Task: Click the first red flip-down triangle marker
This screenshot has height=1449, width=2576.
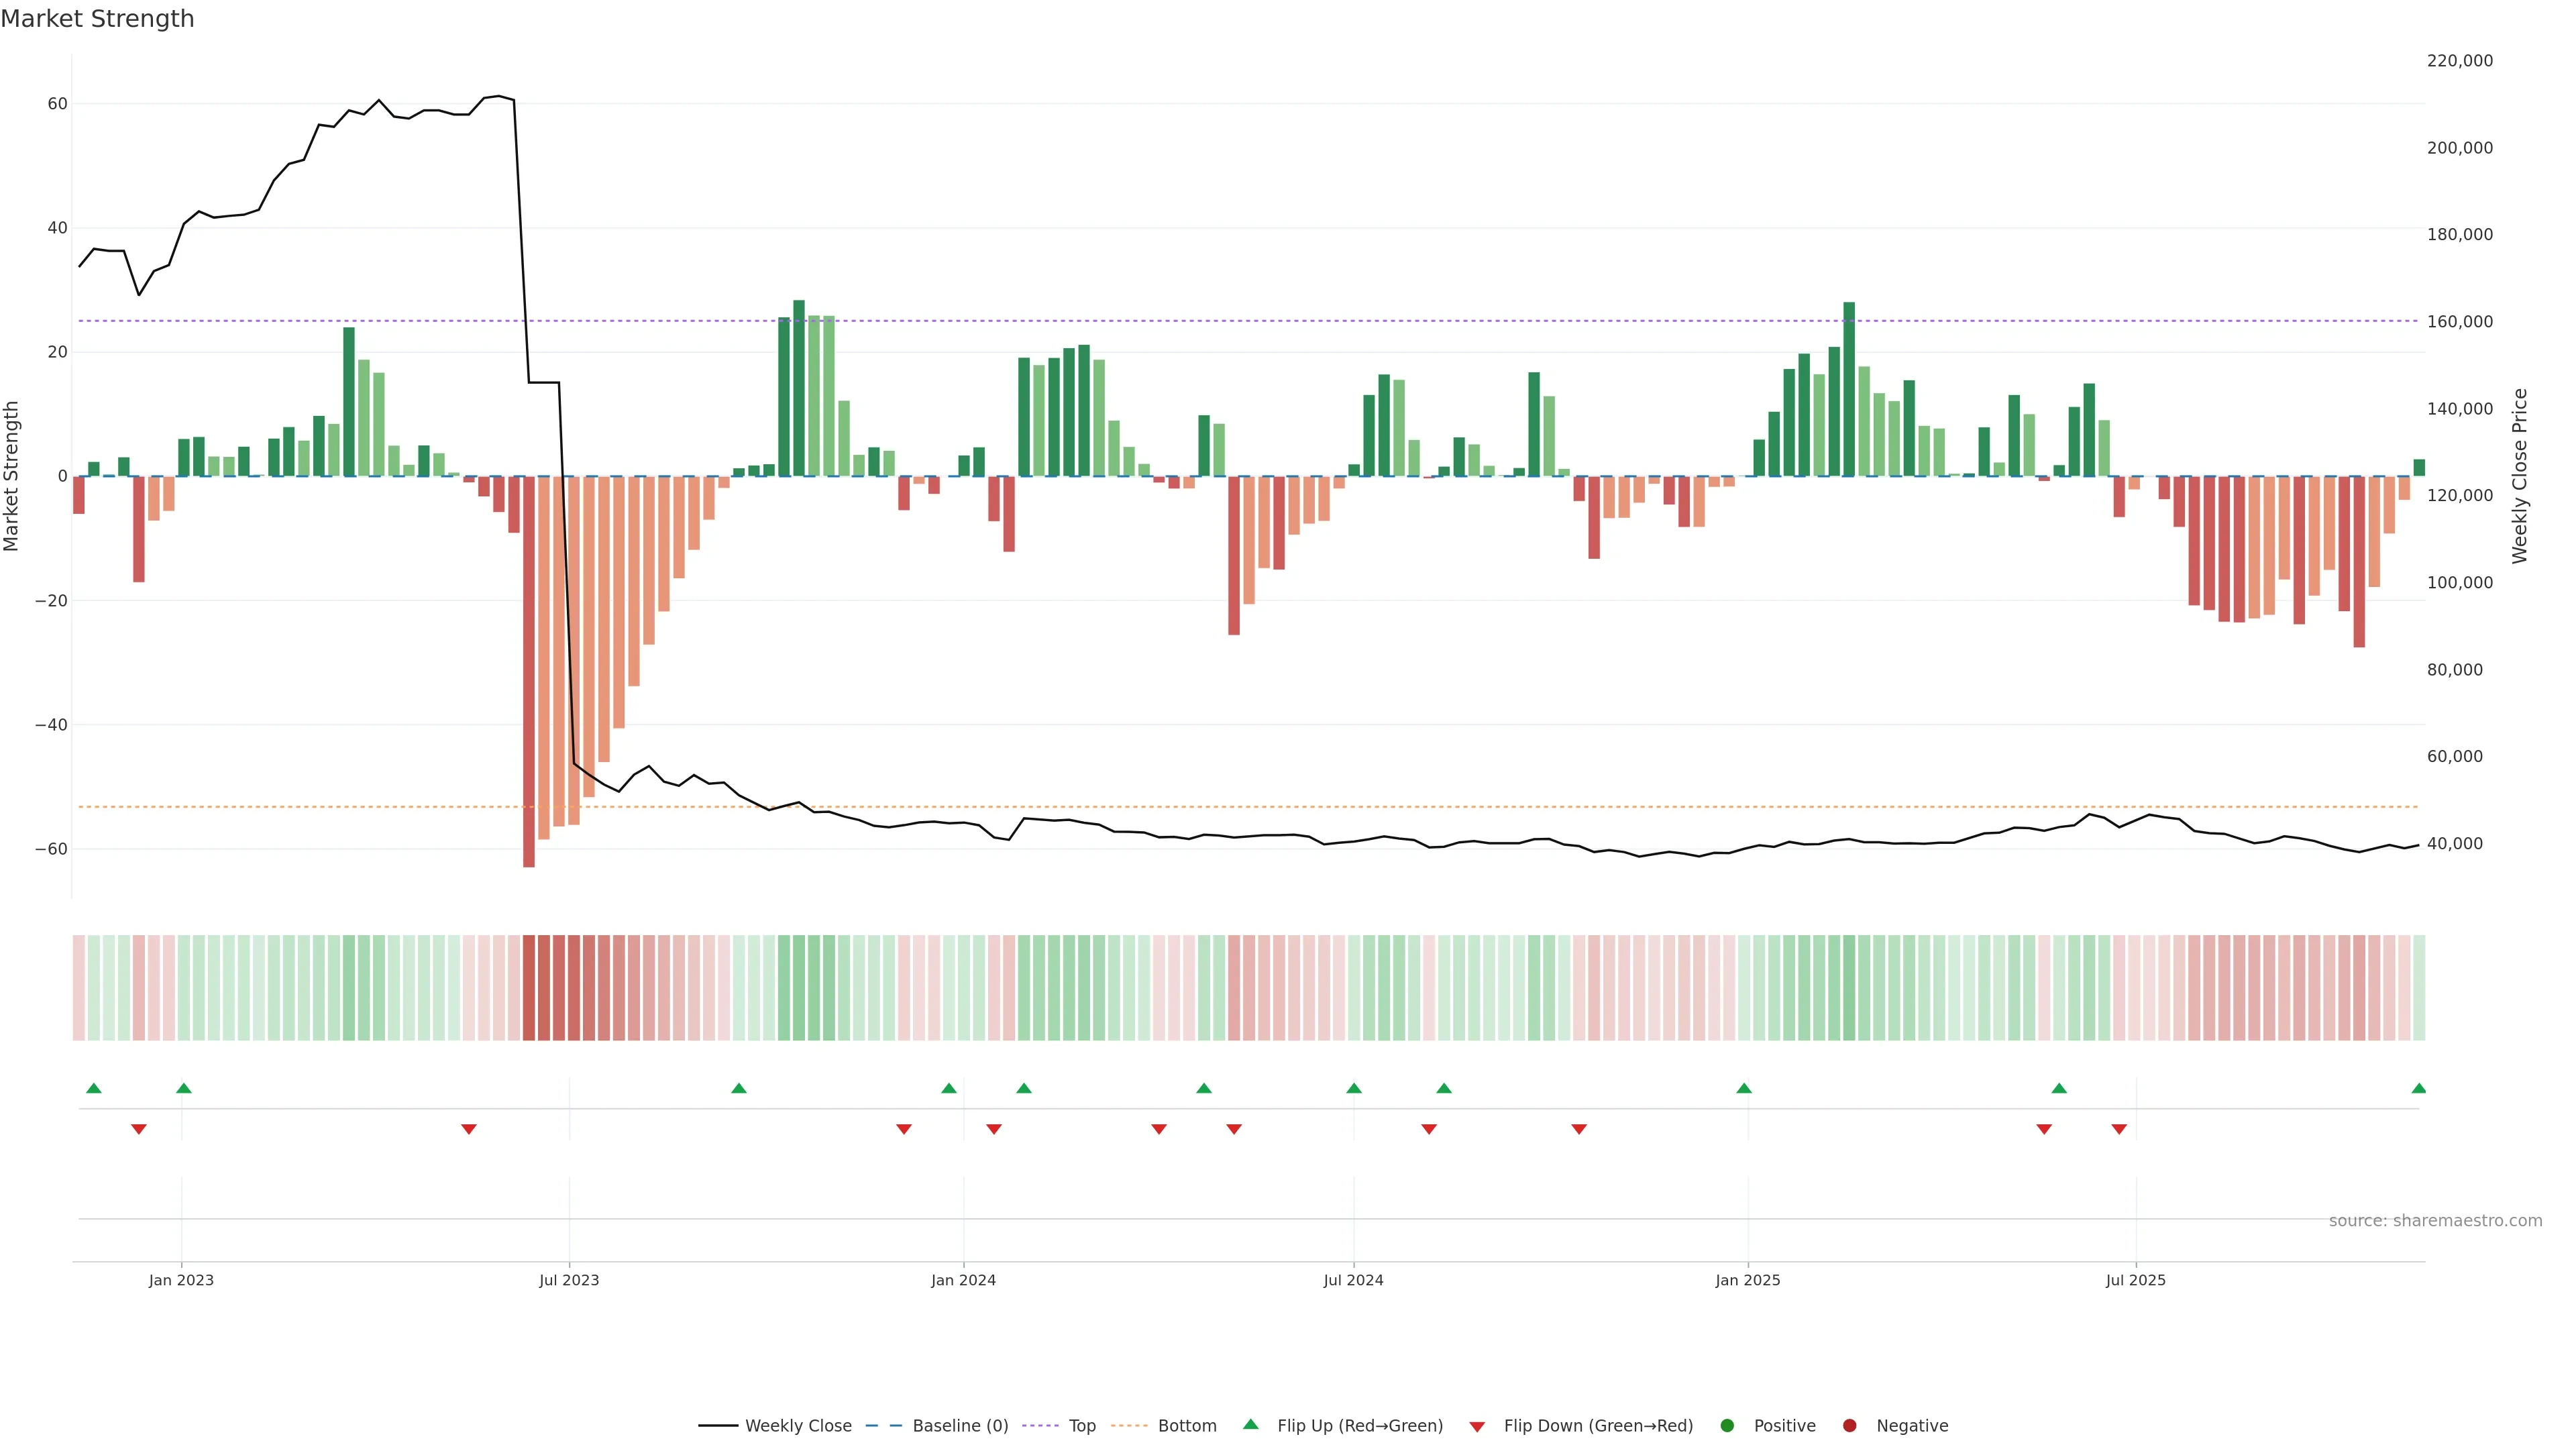Action: 139,1129
